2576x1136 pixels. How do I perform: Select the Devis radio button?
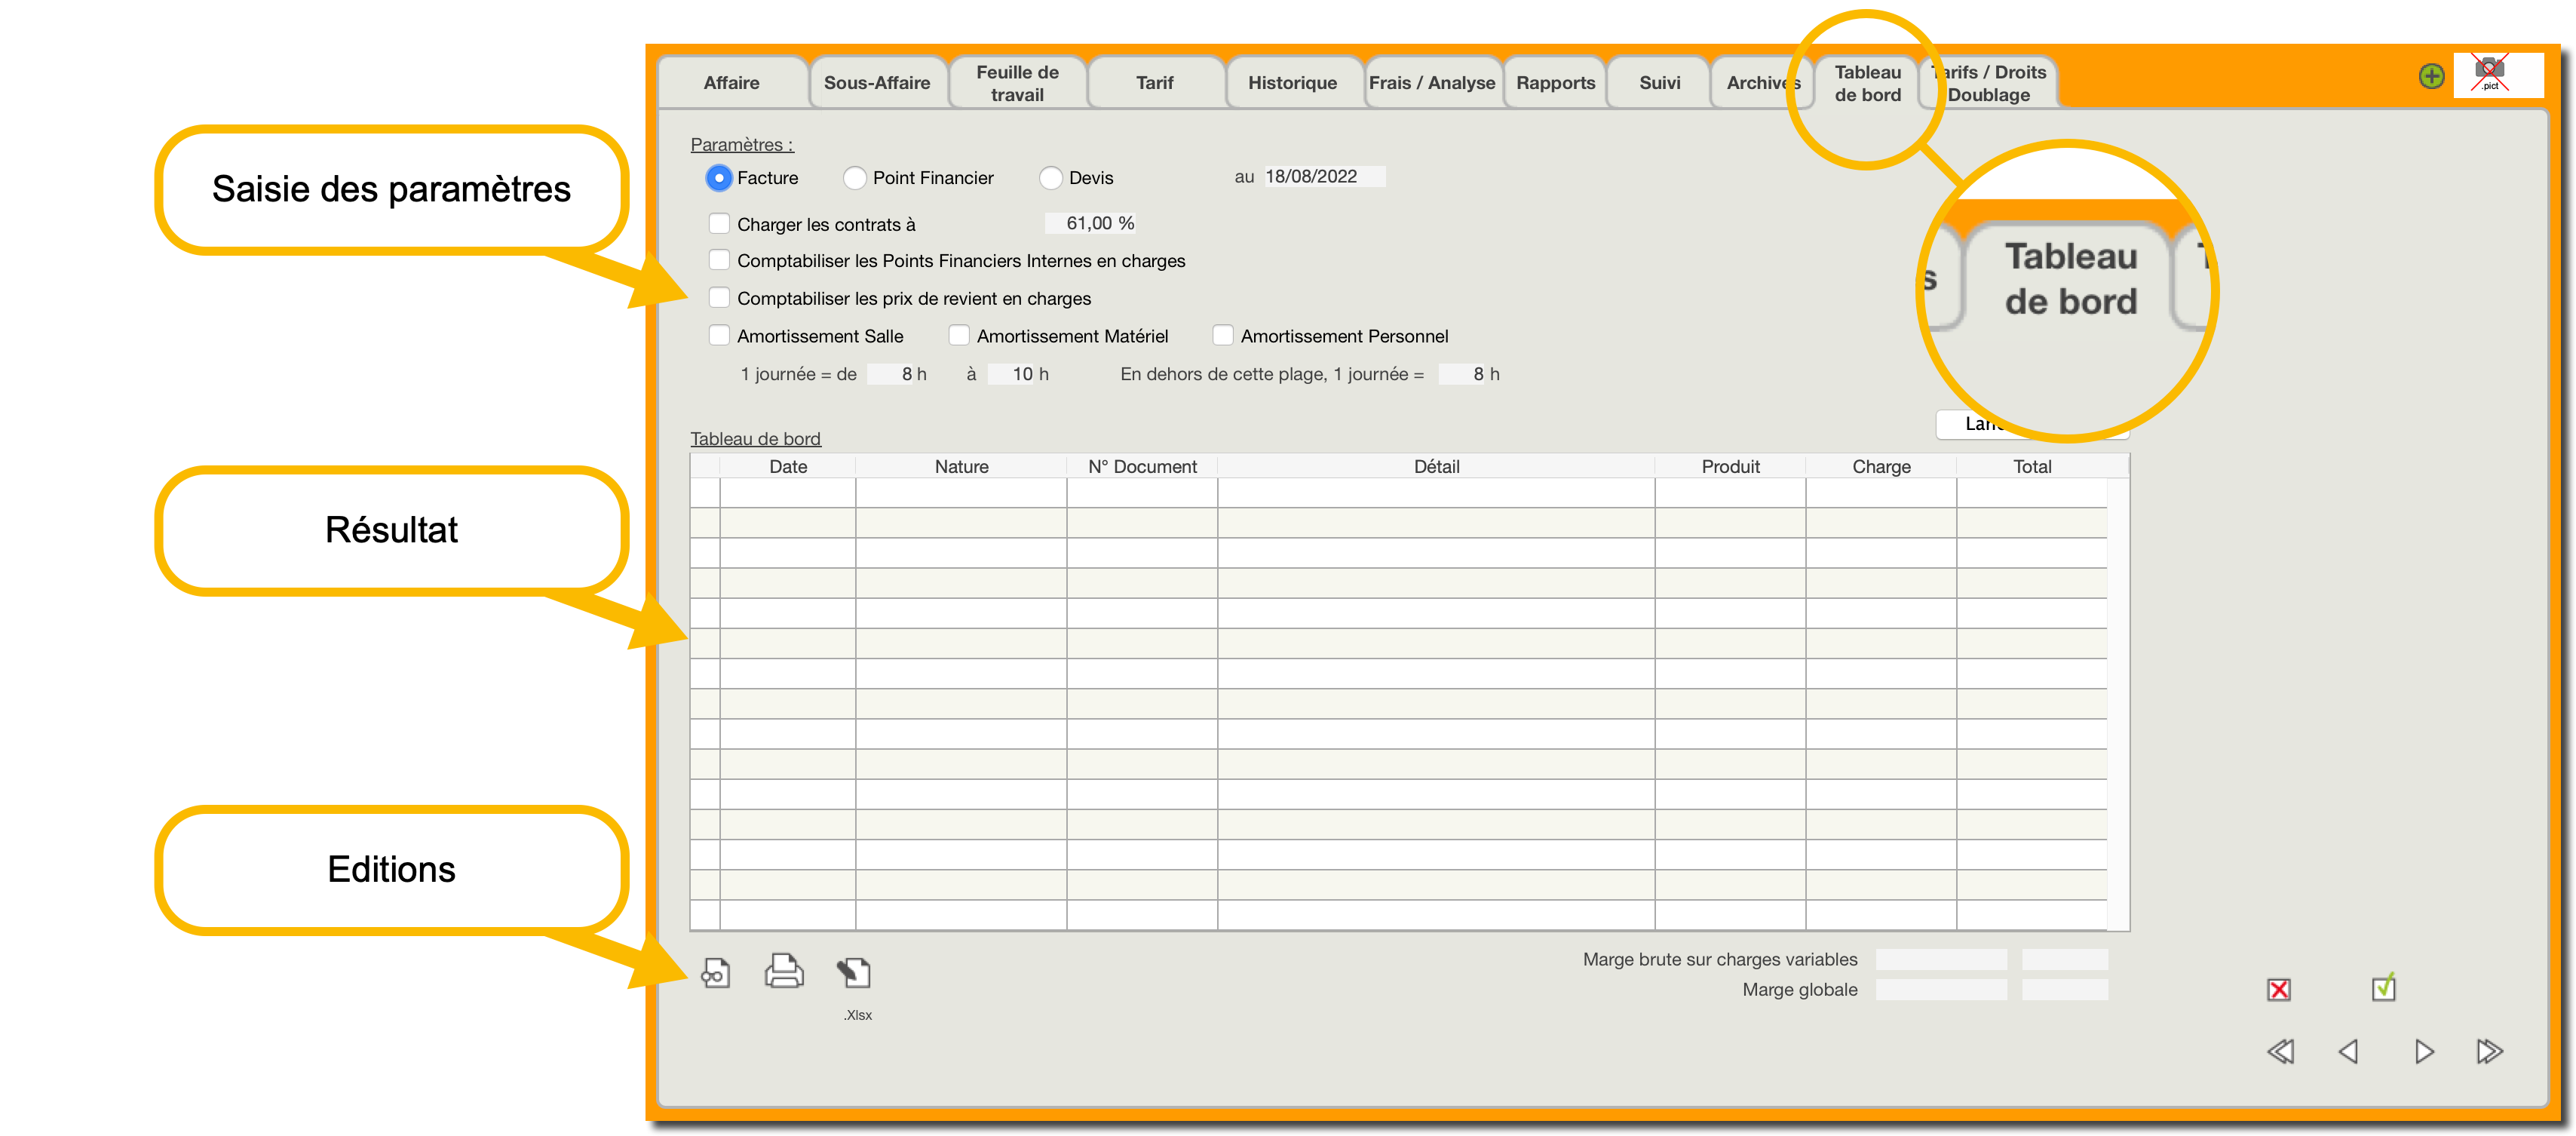click(1050, 178)
